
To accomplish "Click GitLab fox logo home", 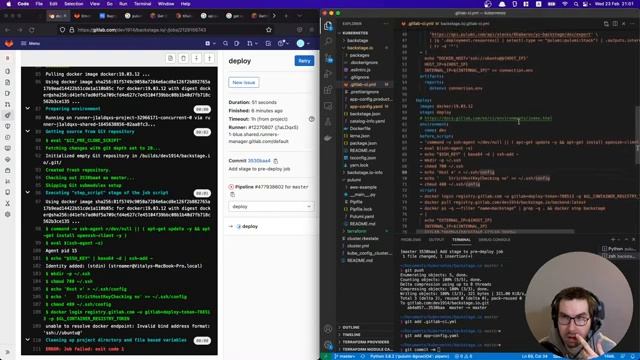I will click(9, 43).
